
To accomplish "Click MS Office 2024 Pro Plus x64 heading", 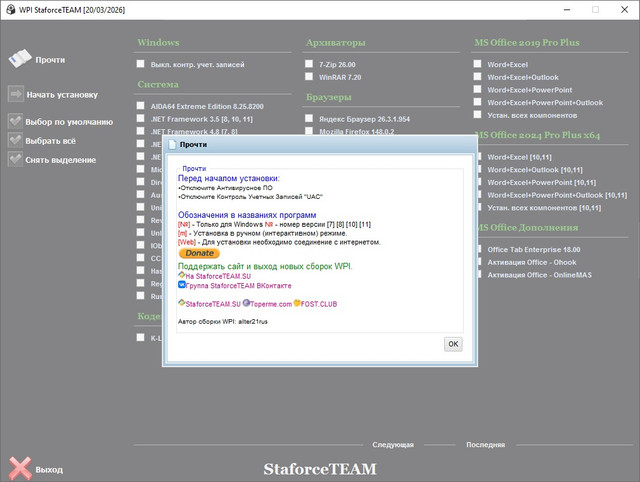I will point(539,135).
